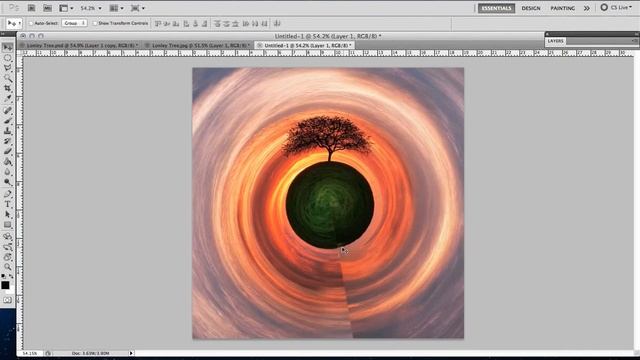Open Mini Bridge from the application bar

[x=47, y=8]
